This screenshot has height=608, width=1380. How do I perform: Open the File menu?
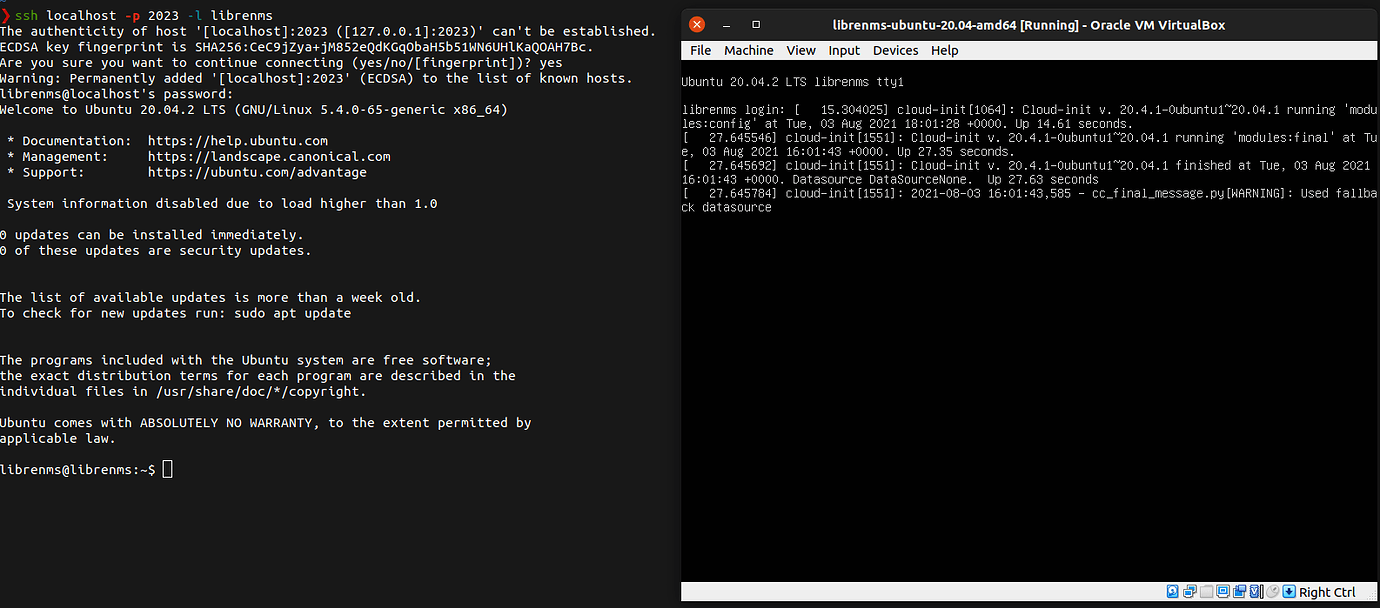(700, 50)
